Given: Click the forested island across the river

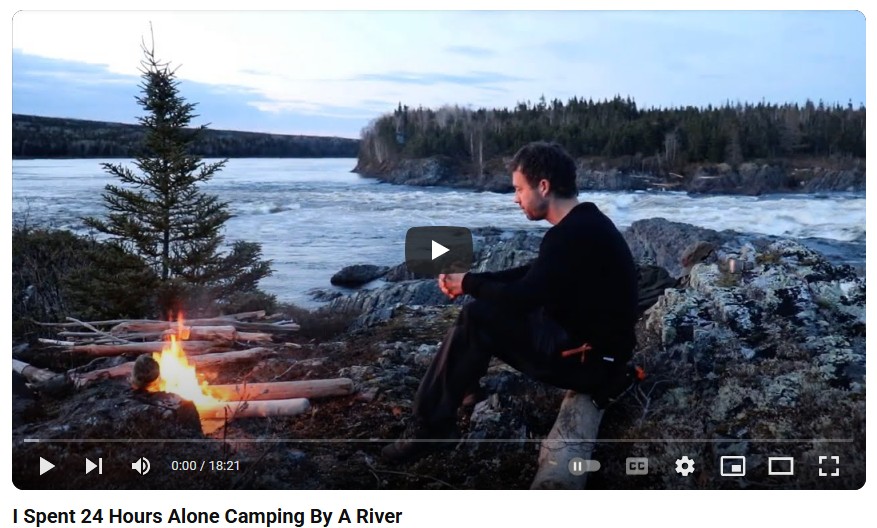Looking at the screenshot, I should point(610,143).
